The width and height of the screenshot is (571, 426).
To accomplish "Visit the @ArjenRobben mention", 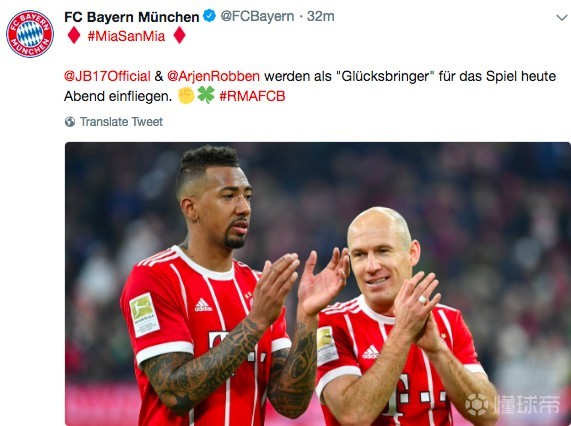I will coord(213,76).
